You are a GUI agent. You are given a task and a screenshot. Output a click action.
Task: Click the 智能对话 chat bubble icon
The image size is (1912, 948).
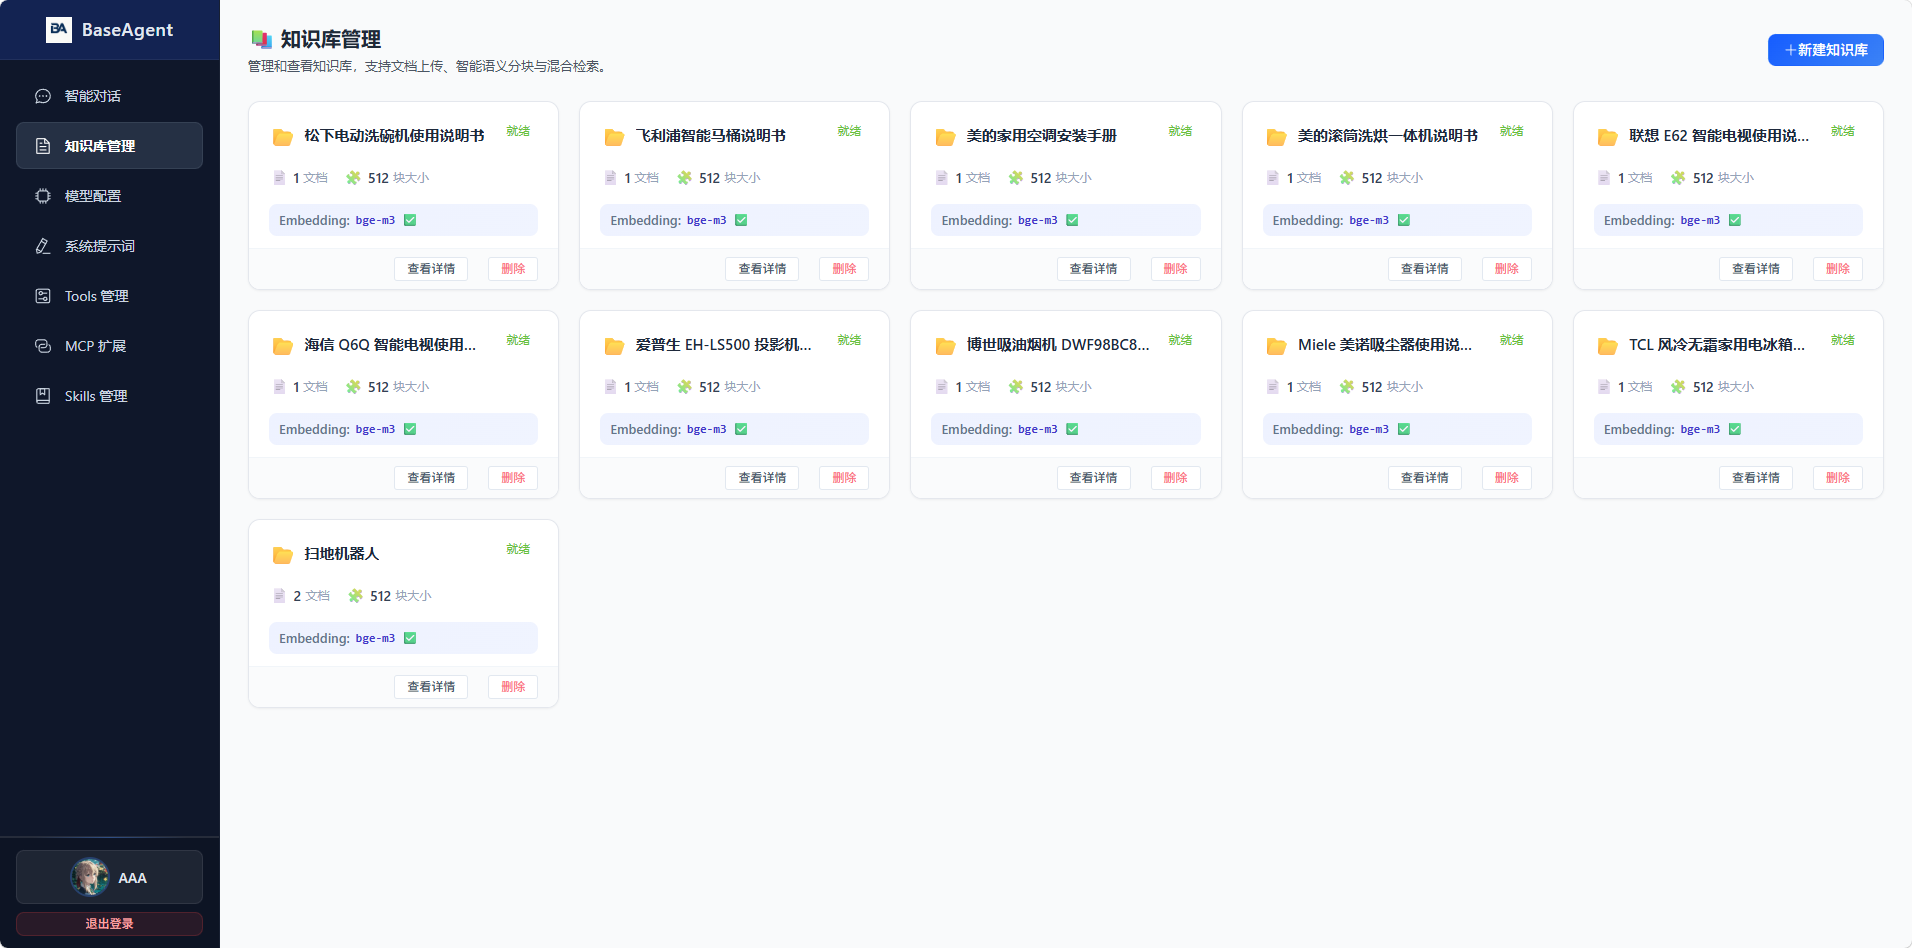(x=43, y=96)
